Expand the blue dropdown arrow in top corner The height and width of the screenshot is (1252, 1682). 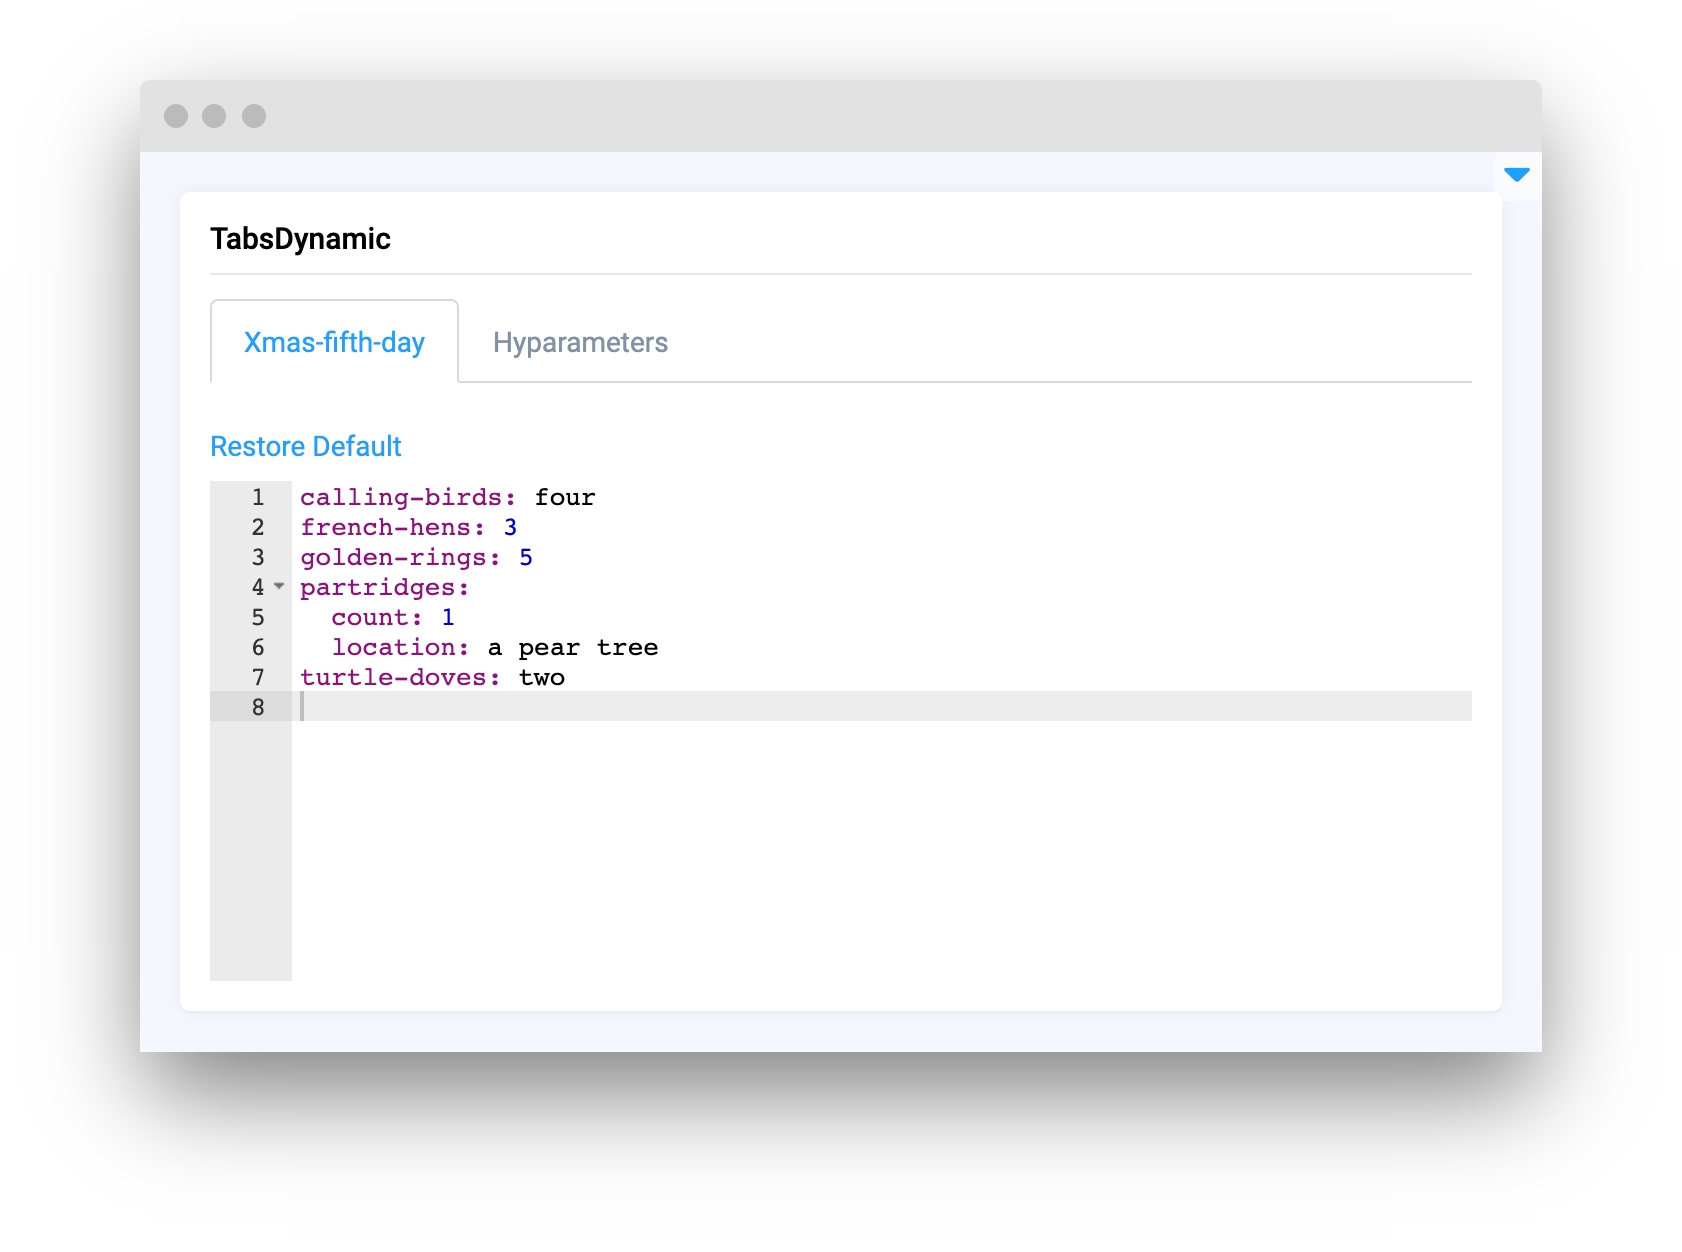pyautogui.click(x=1516, y=175)
